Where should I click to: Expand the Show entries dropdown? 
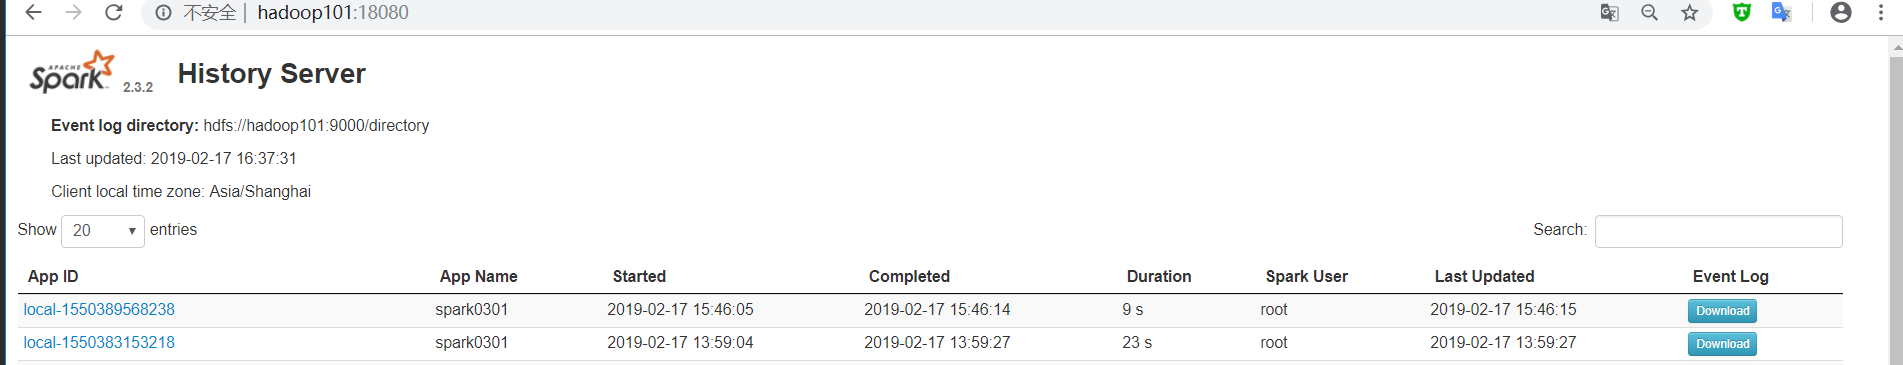[x=103, y=231]
